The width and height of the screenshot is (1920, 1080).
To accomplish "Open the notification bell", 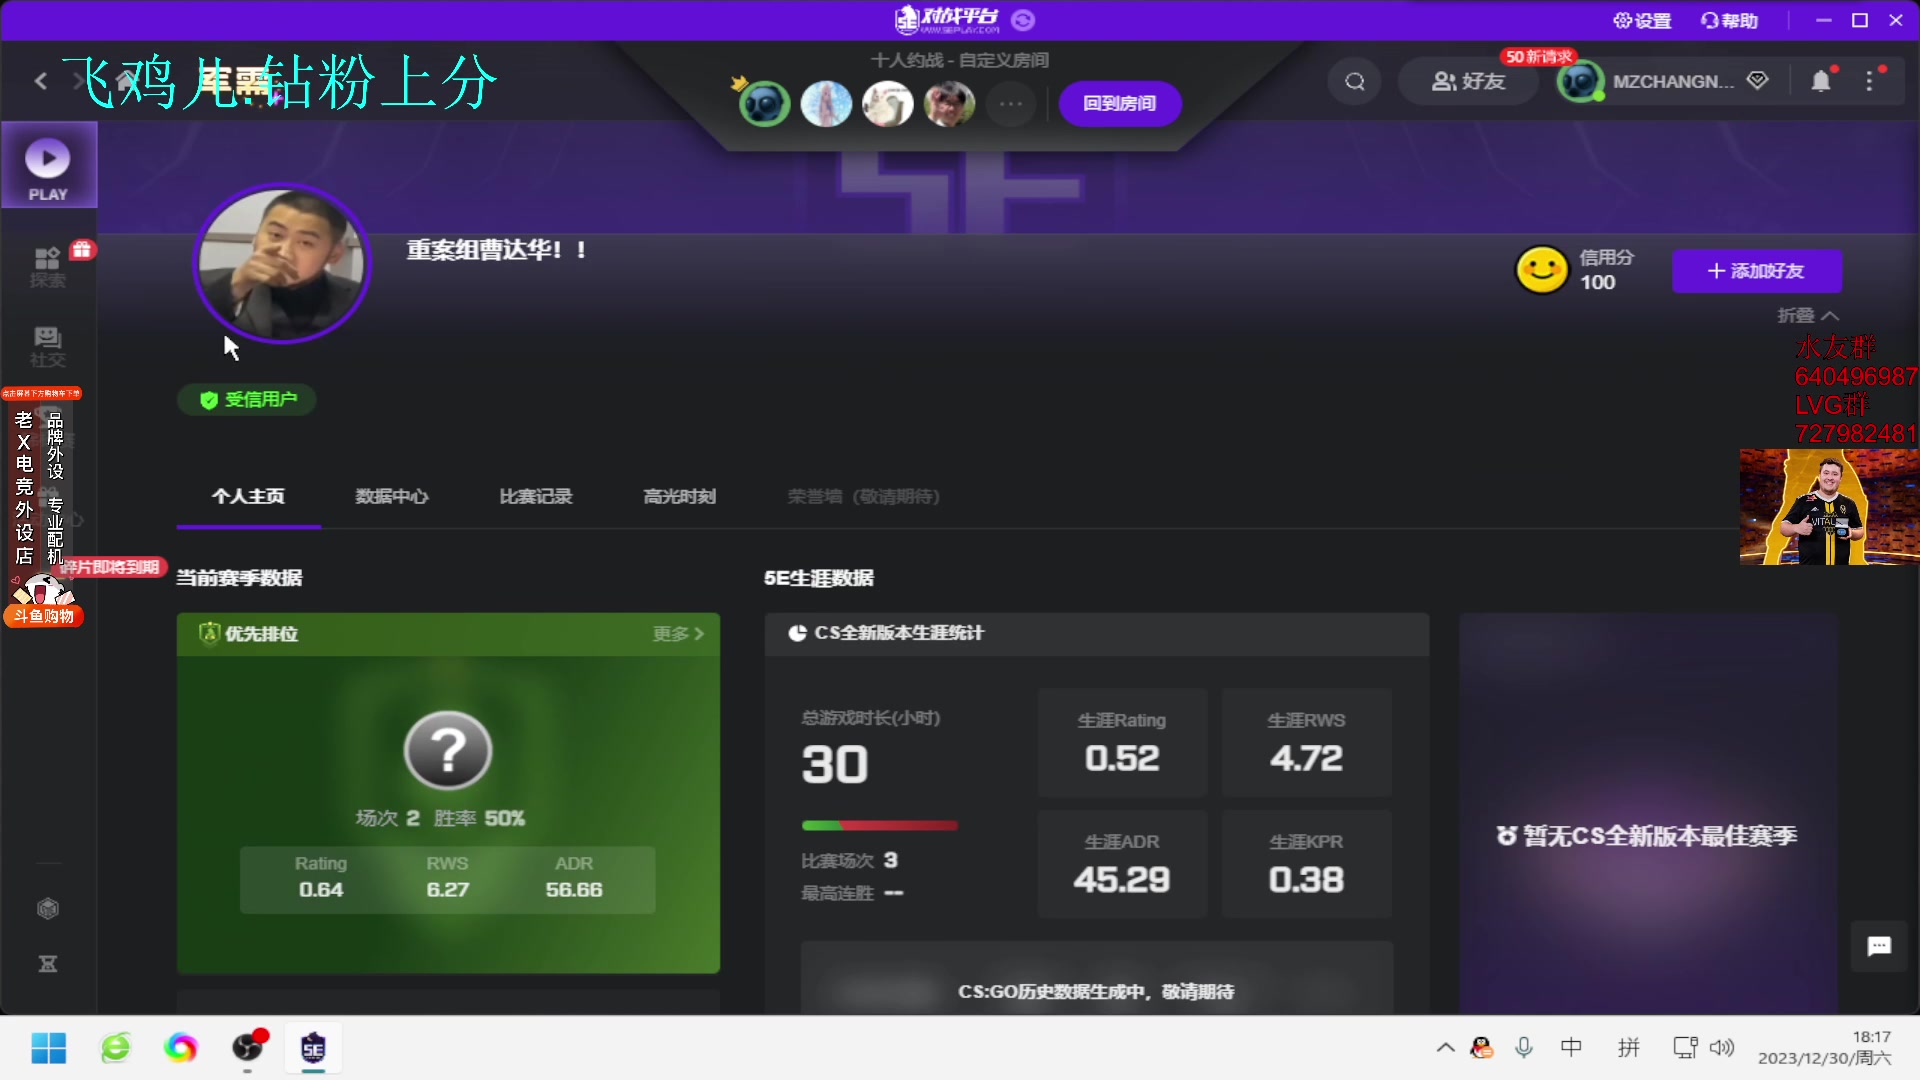I will pyautogui.click(x=1820, y=81).
